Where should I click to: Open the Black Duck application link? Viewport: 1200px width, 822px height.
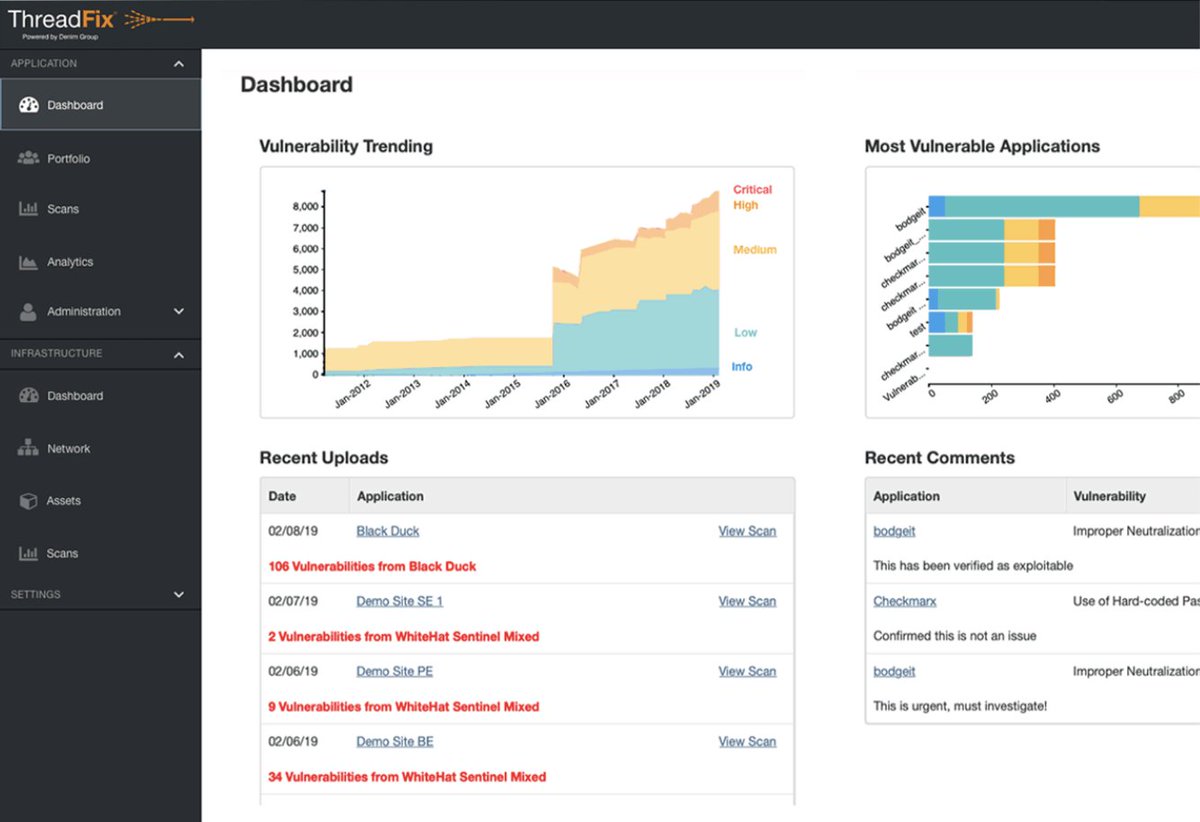[388, 531]
